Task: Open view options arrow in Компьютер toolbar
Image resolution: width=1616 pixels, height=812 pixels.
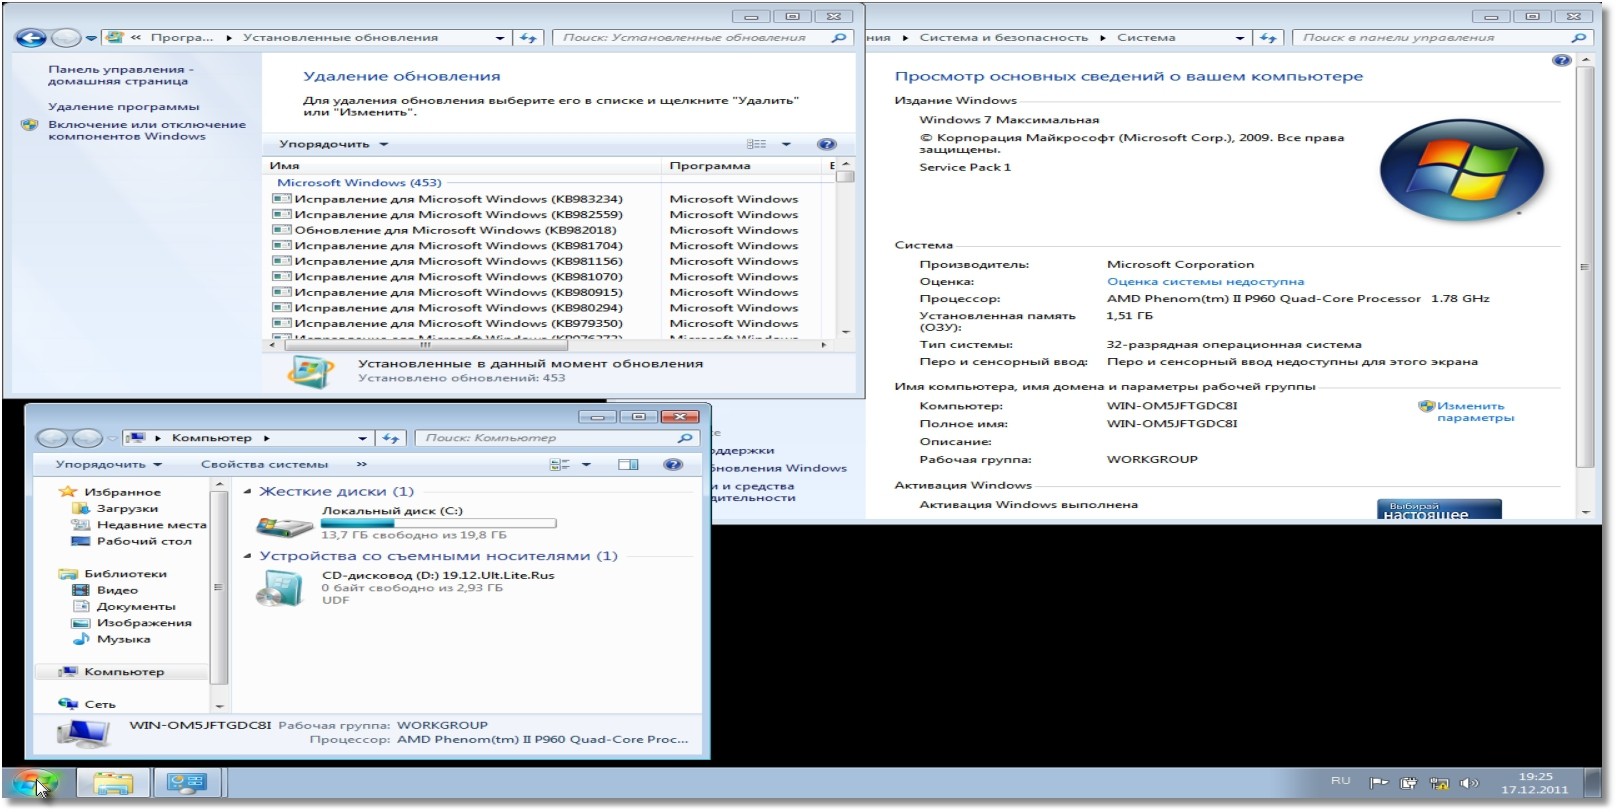Action: coord(586,464)
